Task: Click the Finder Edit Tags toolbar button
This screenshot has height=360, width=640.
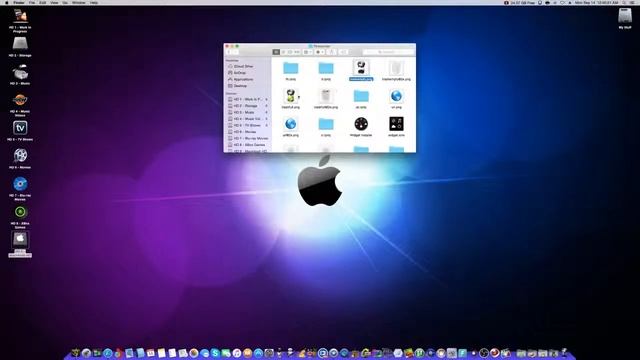Action: [344, 52]
